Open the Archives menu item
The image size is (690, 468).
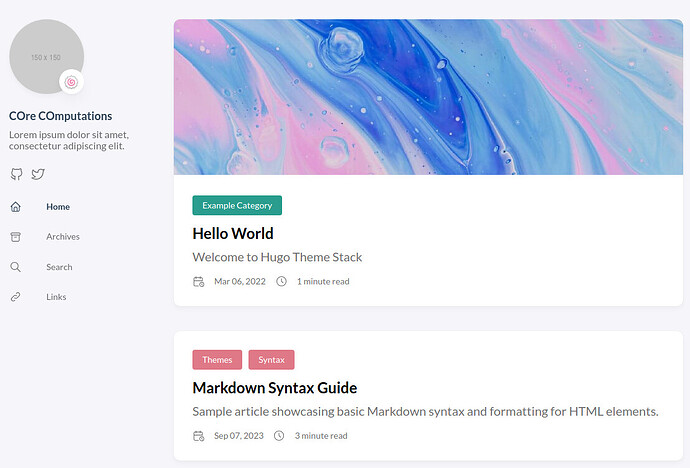tap(63, 237)
